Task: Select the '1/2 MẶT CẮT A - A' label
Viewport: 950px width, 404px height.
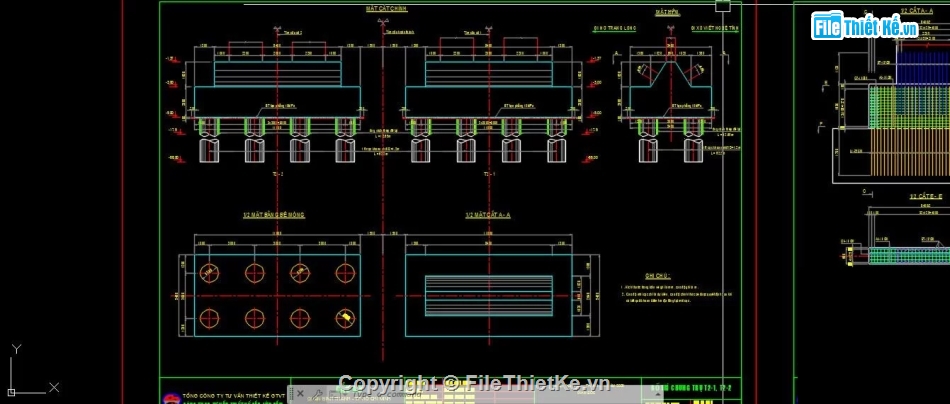Action: click(488, 215)
